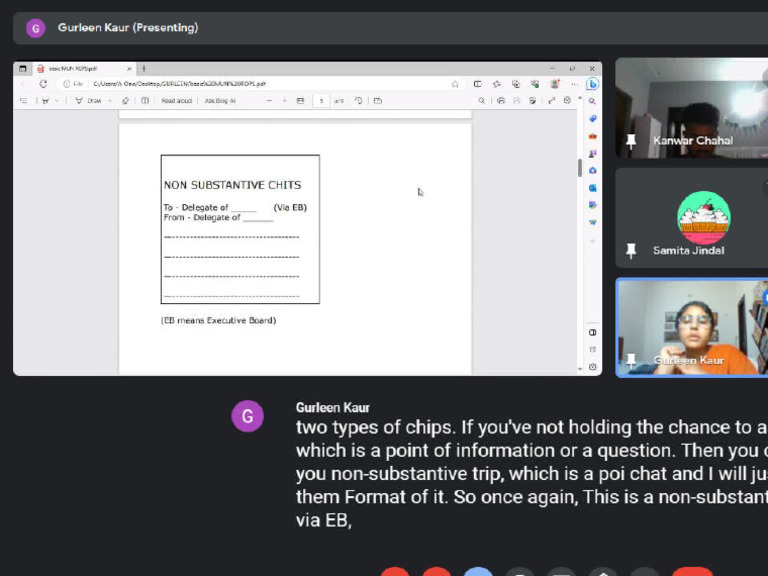Image resolution: width=768 pixels, height=576 pixels.
Task: Click Read aloud in PDF toolbar
Action: point(176,100)
